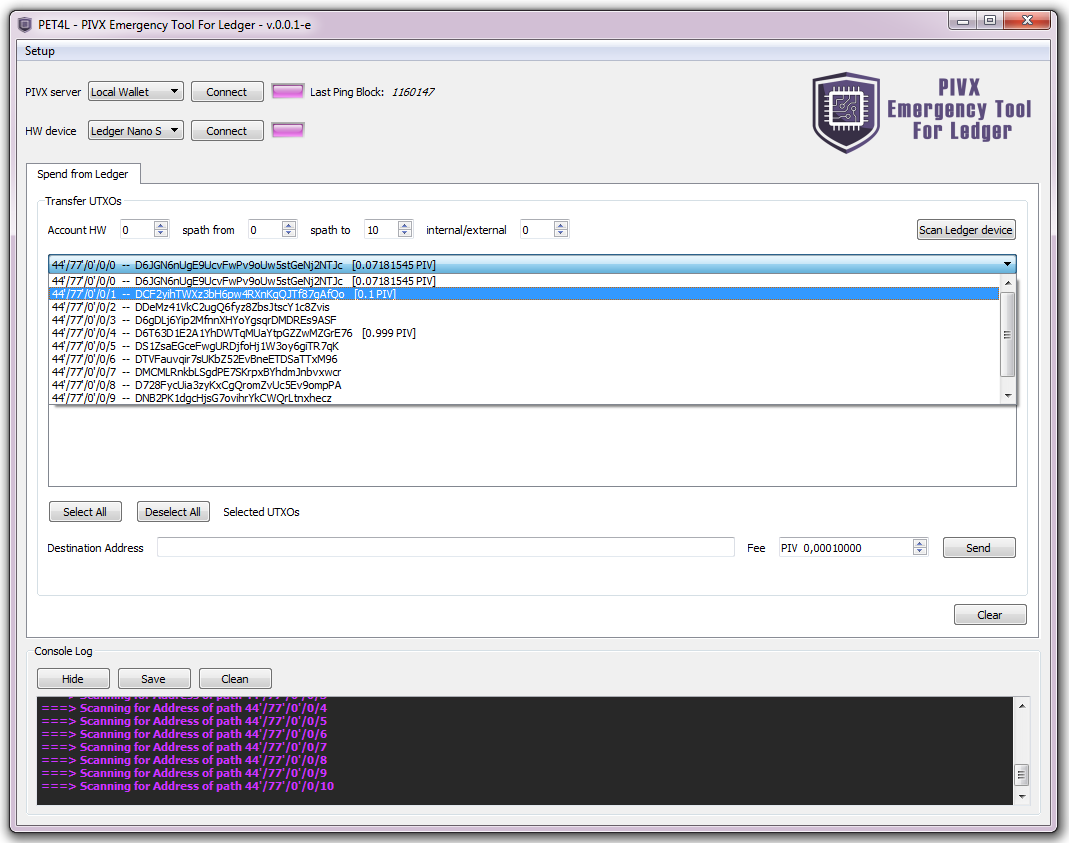Increase the Account HW value
The width and height of the screenshot is (1069, 843).
point(161,226)
